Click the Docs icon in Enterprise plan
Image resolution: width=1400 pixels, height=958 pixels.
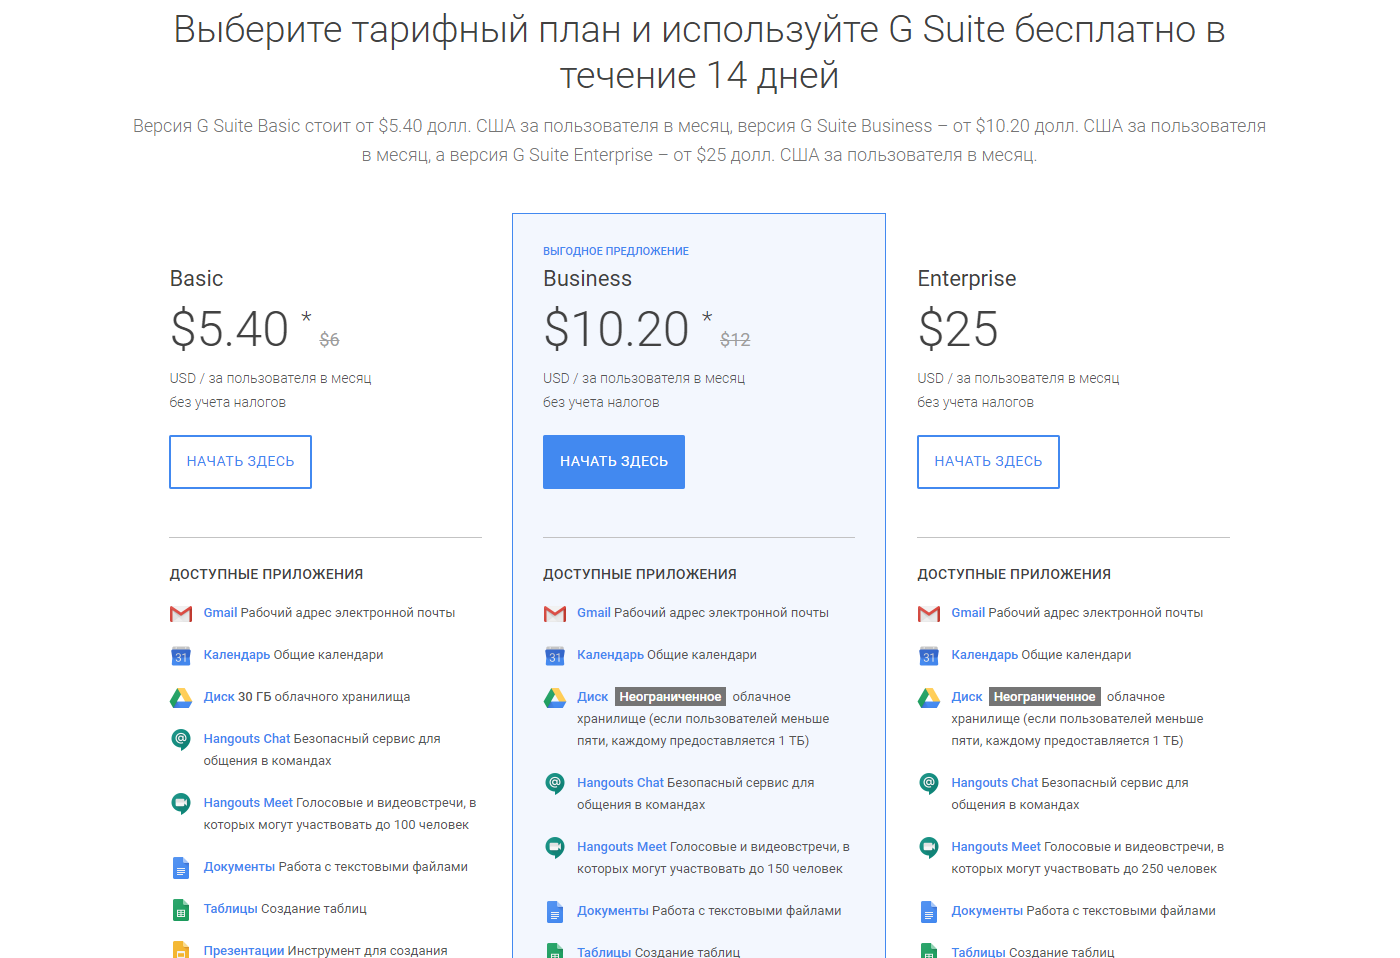click(x=929, y=912)
